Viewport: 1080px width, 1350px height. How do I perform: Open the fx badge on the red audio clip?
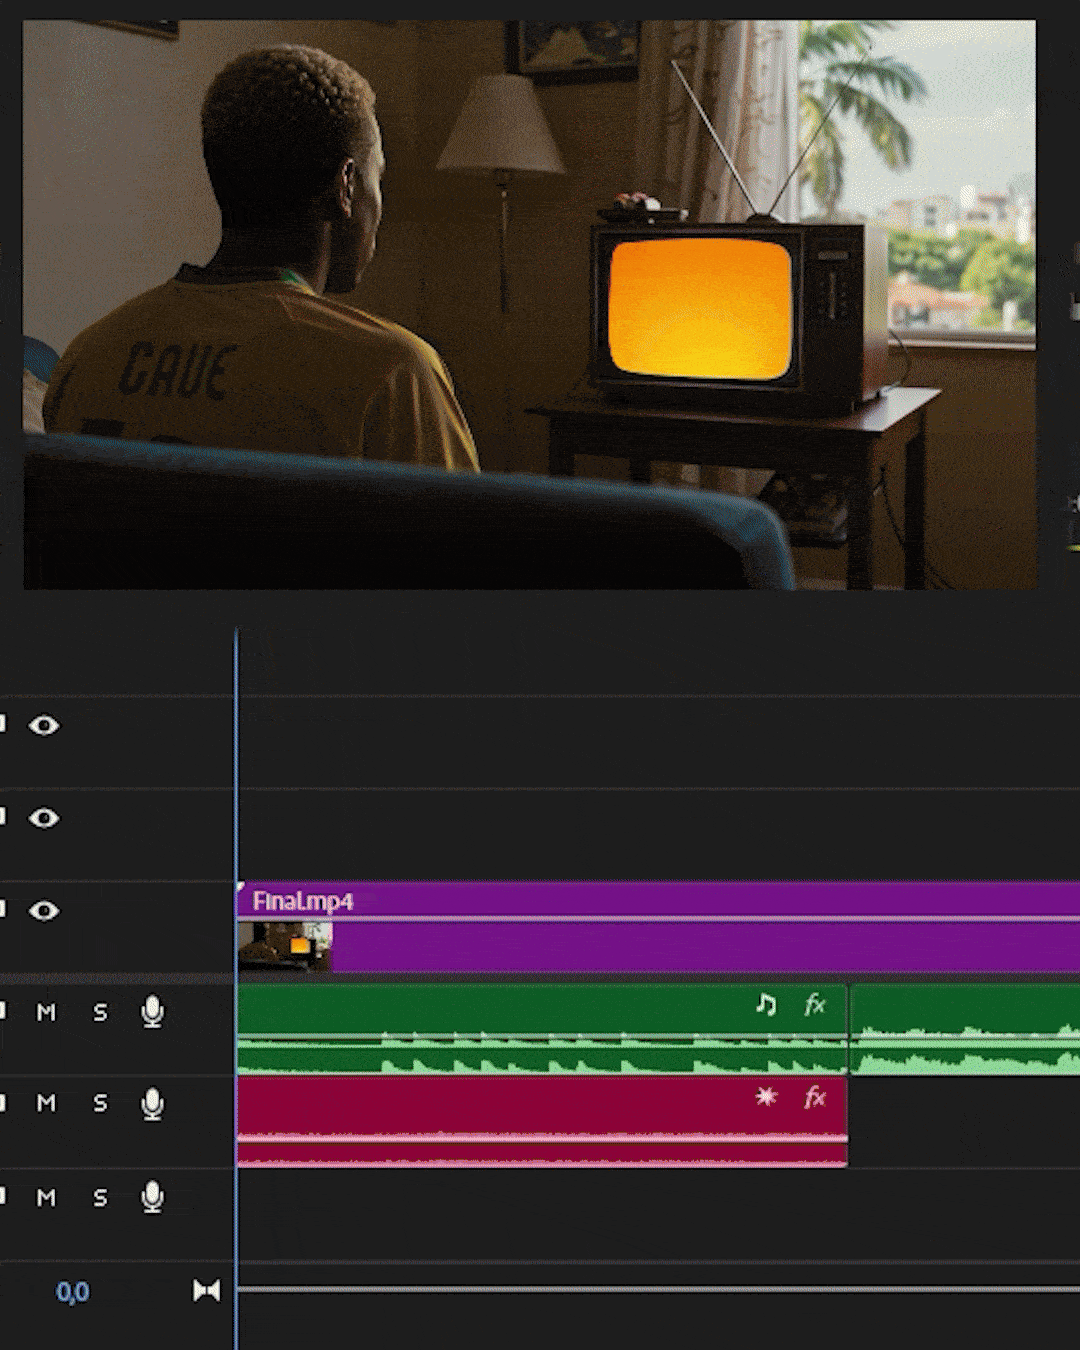815,1097
